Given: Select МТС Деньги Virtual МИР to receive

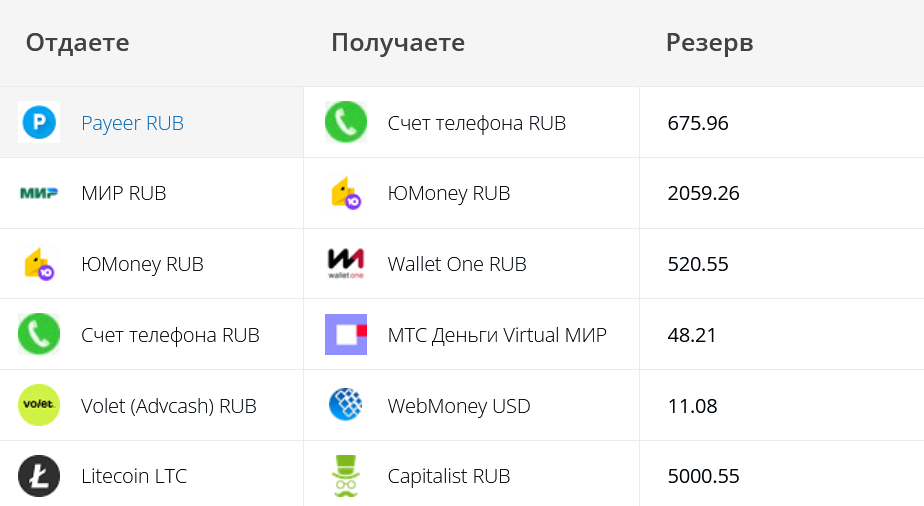Looking at the screenshot, I should pyautogui.click(x=497, y=335).
